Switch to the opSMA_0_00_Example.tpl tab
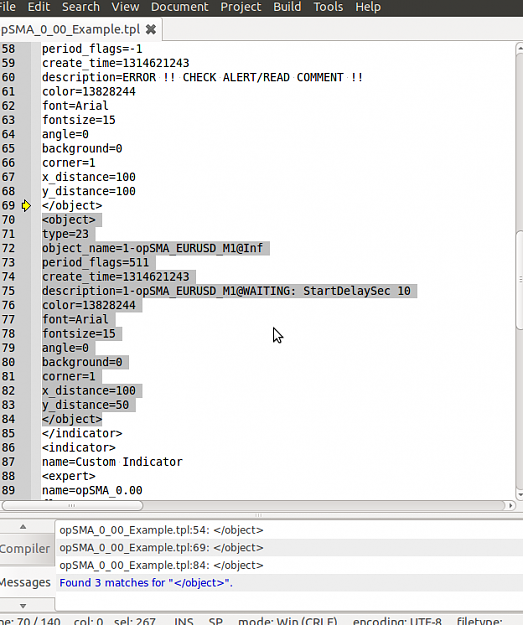 (70, 29)
